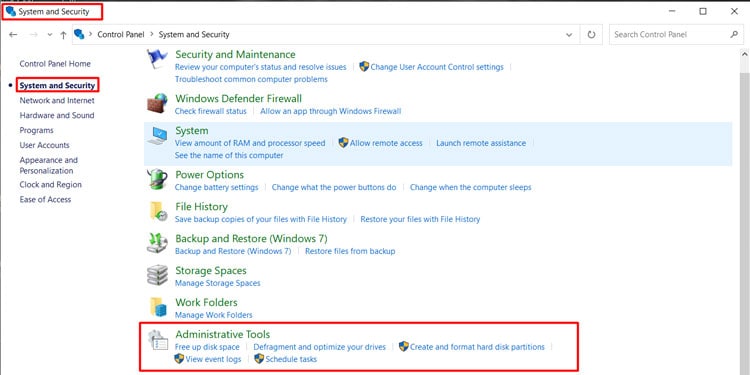This screenshot has height=375, width=750.
Task: Click Check firewall status link
Action: pyautogui.click(x=211, y=111)
